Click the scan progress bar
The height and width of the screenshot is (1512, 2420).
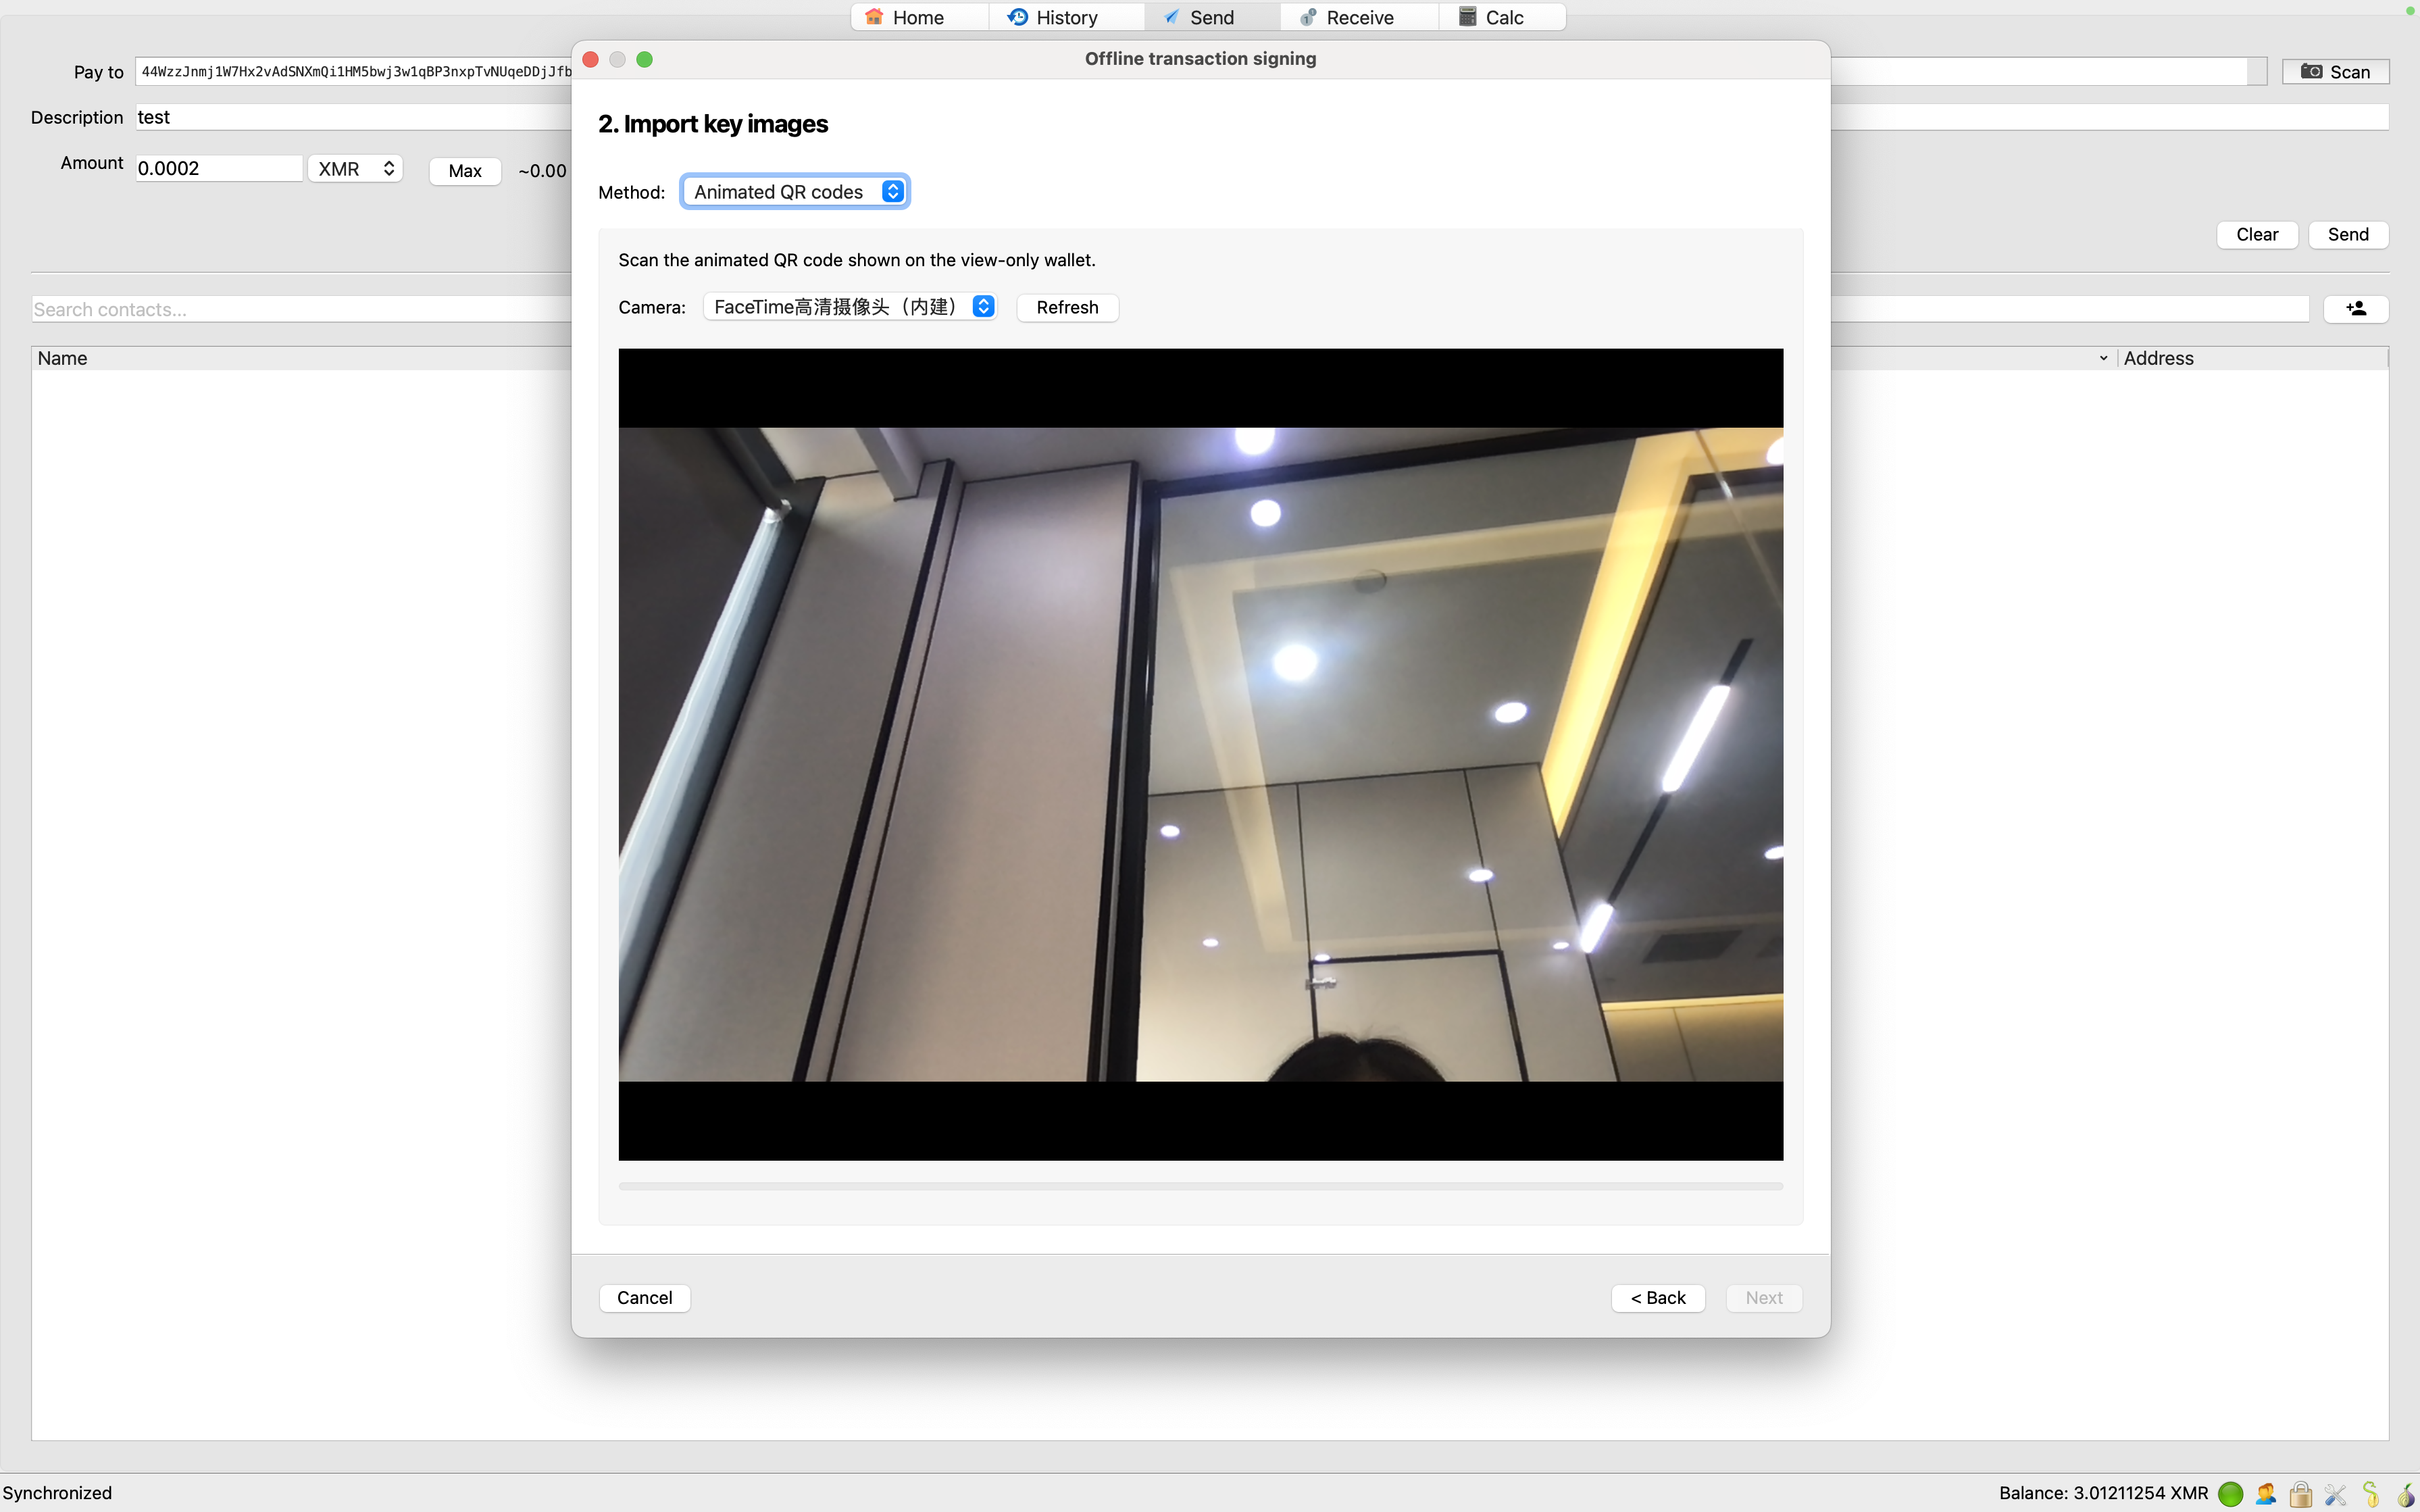(1200, 1186)
